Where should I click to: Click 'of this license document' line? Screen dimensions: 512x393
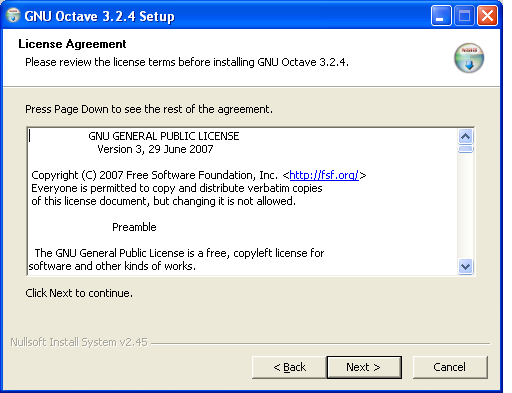tap(163, 201)
